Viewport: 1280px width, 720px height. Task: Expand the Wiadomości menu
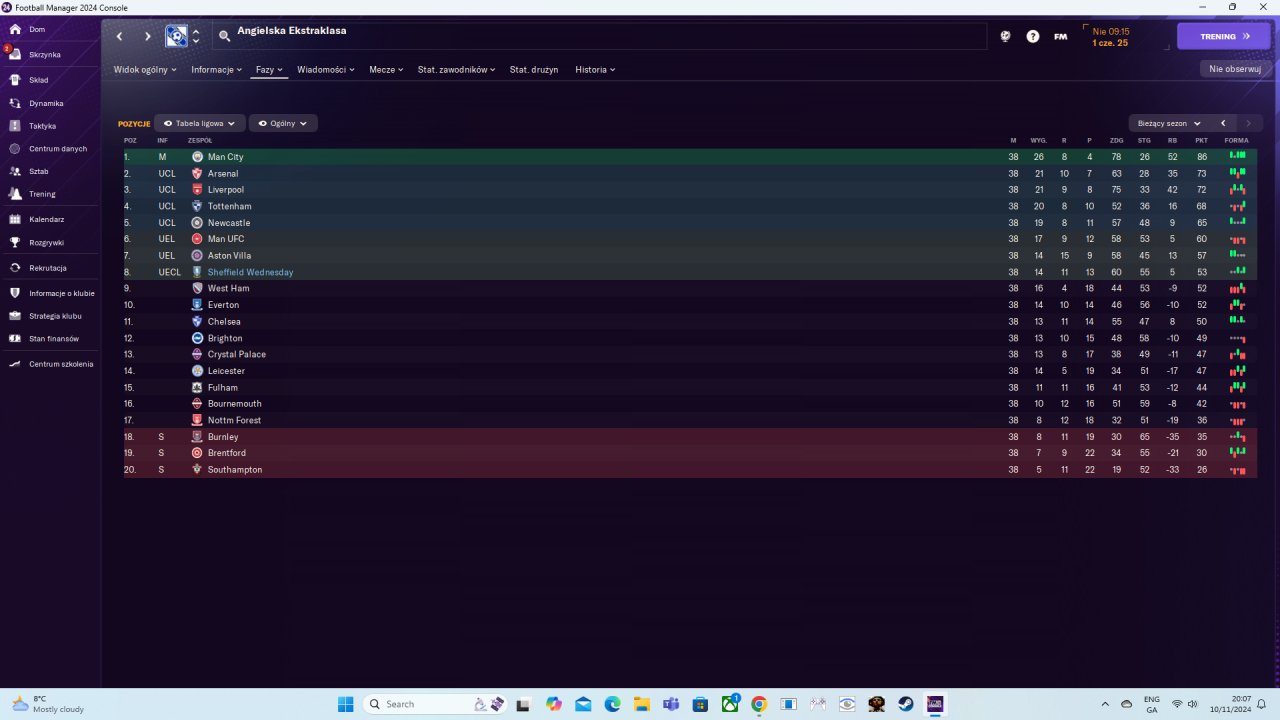[x=326, y=70]
